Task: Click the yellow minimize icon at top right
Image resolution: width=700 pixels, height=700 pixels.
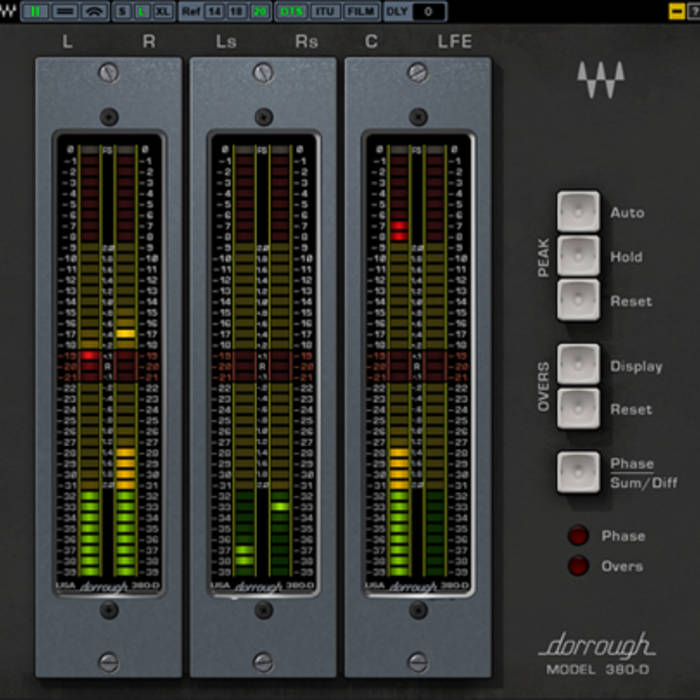Action: point(677,11)
